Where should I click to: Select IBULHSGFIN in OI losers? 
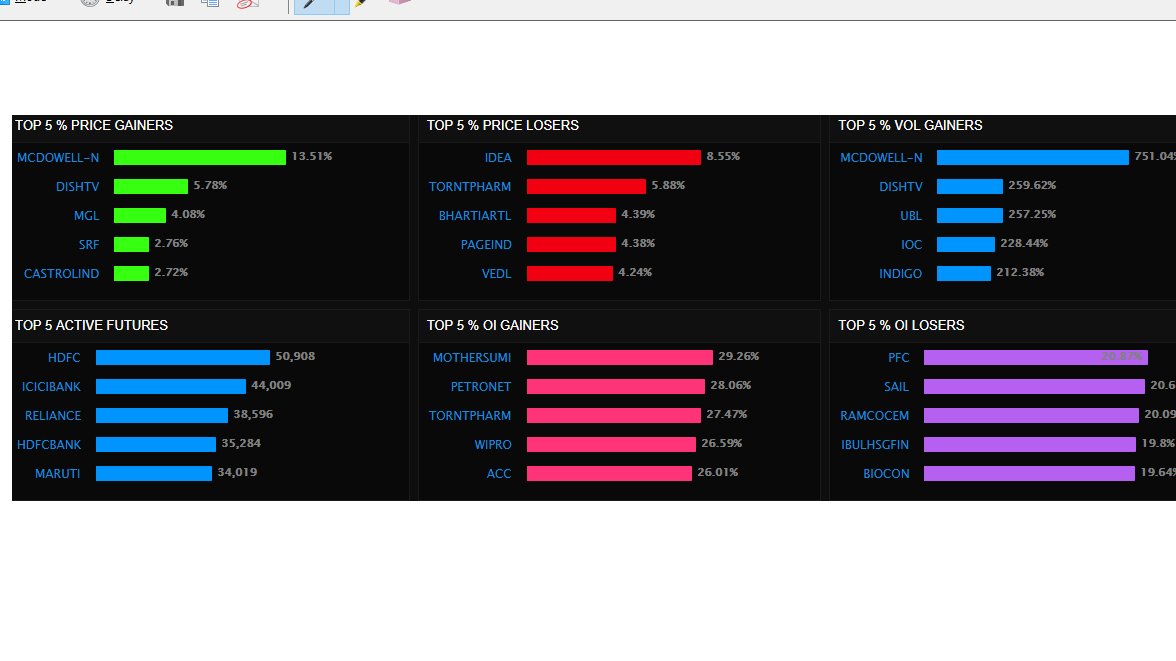pyautogui.click(x=874, y=445)
